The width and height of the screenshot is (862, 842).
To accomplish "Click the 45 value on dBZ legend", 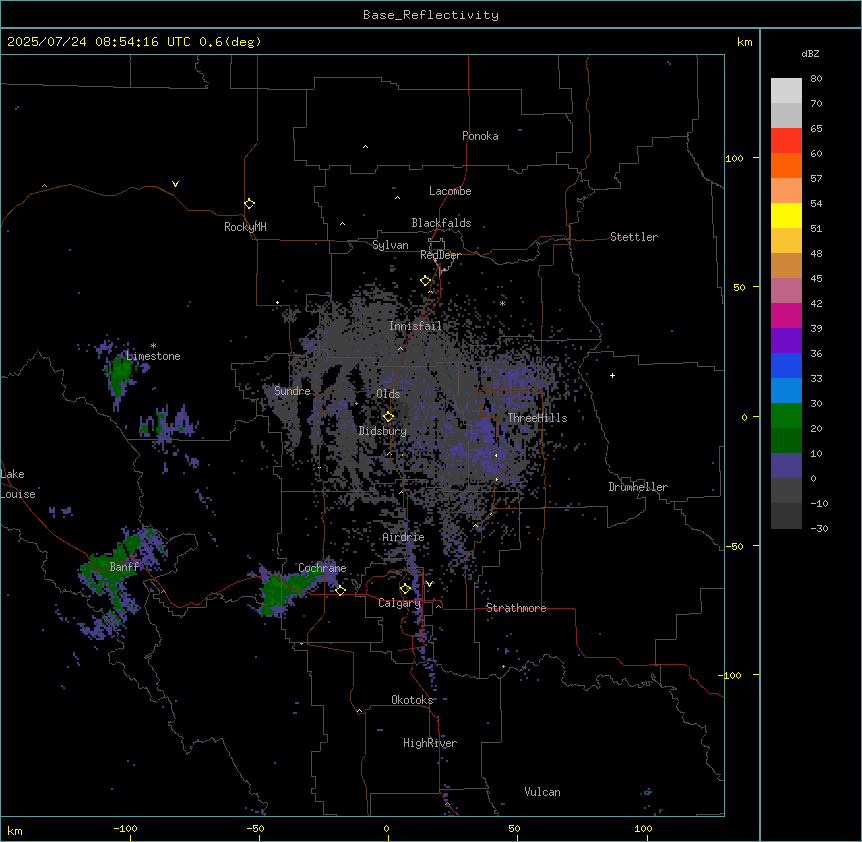I will pos(816,278).
